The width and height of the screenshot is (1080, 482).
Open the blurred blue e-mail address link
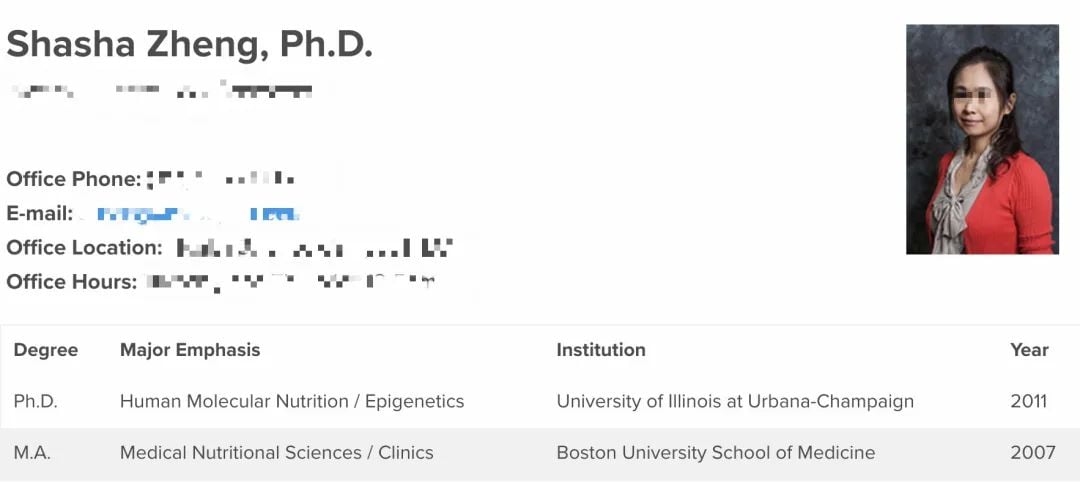(x=197, y=214)
